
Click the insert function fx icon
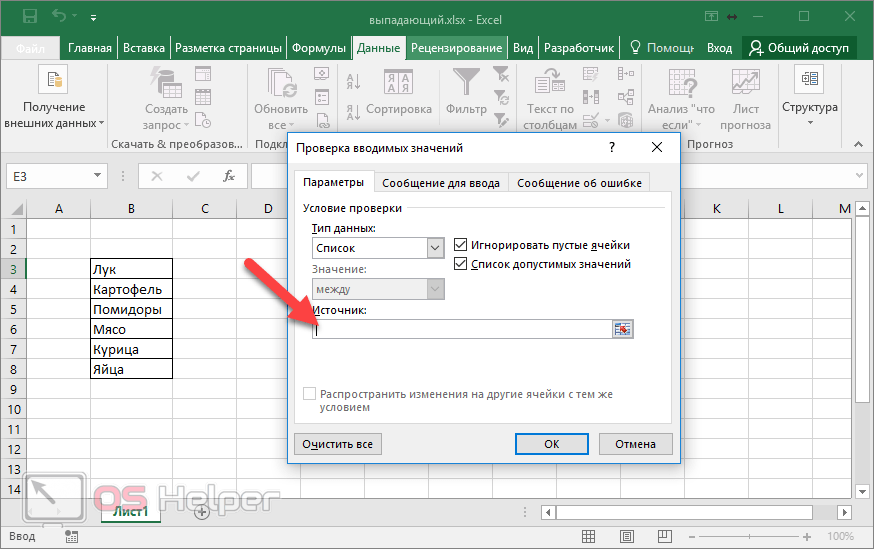229,176
